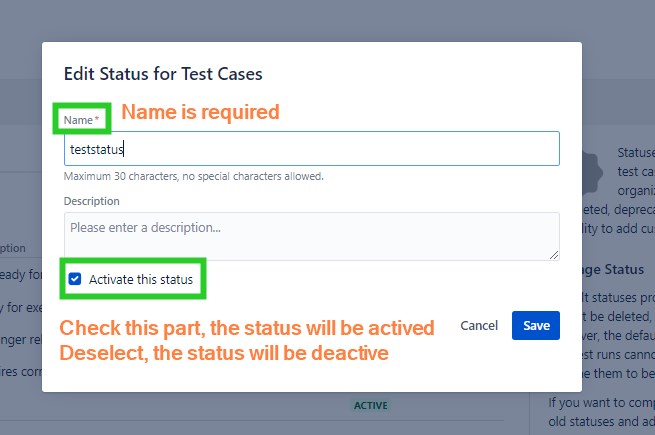This screenshot has height=435, width=655.
Task: Click the Description column header behind the dialog
Action: (15, 248)
